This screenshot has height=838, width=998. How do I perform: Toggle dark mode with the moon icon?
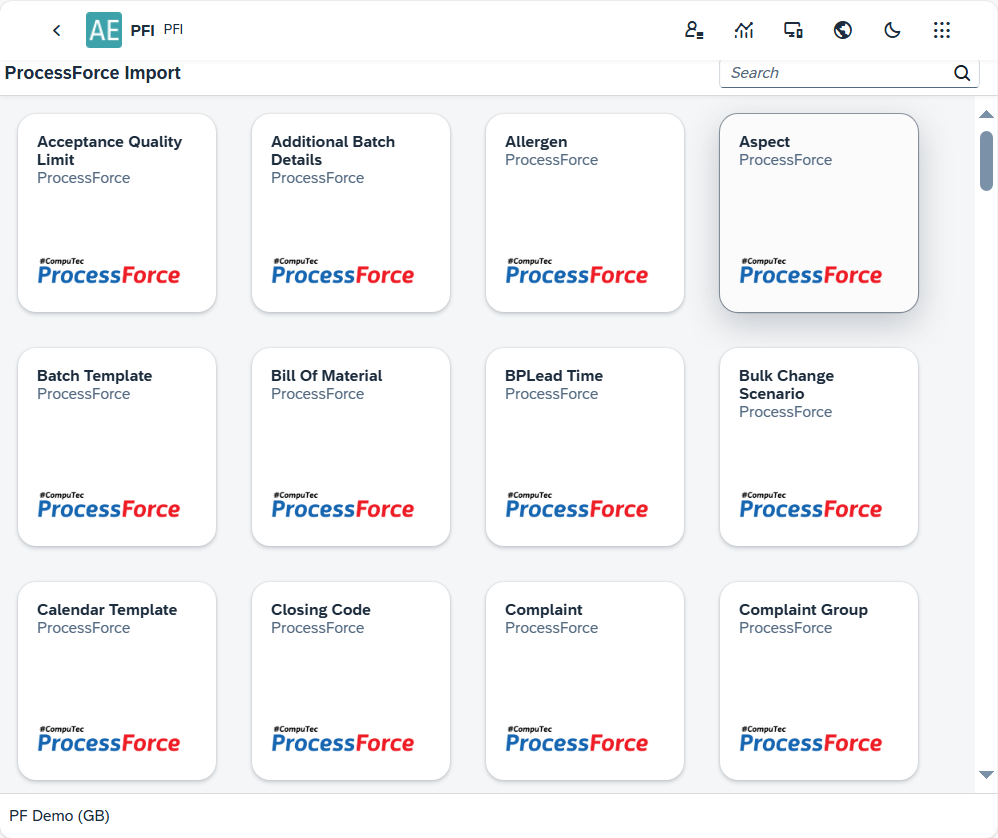(892, 30)
